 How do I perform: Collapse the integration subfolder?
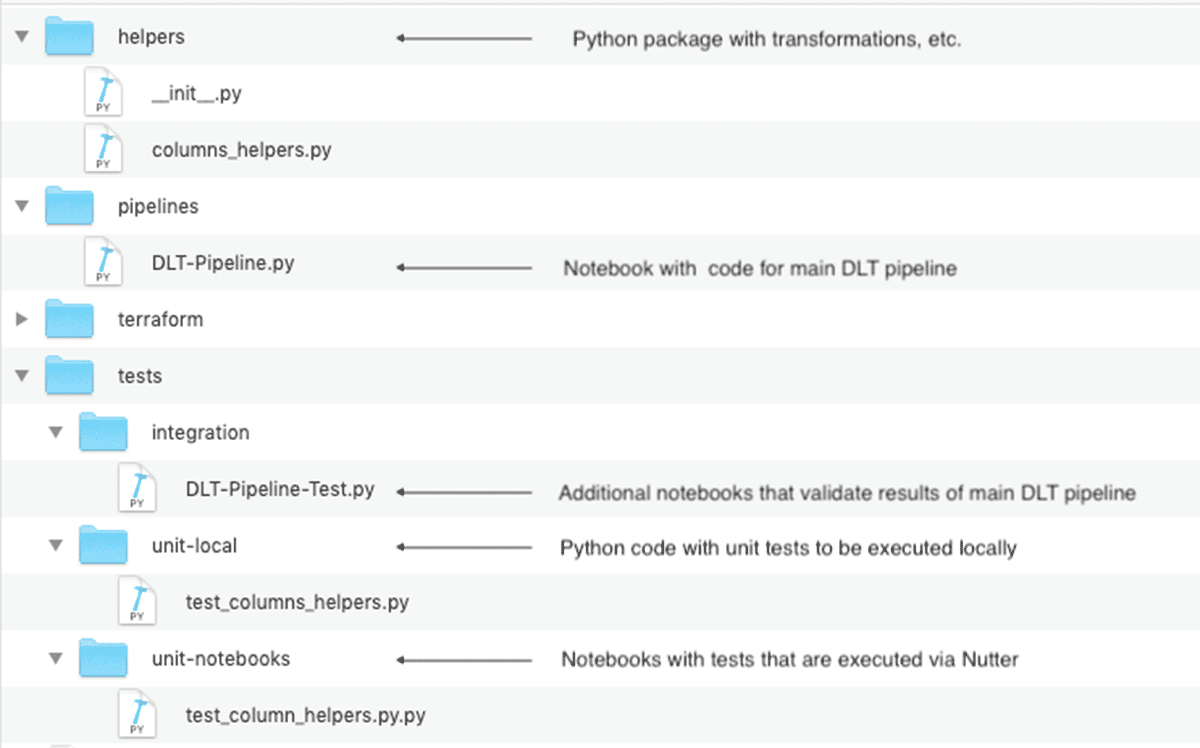56,433
